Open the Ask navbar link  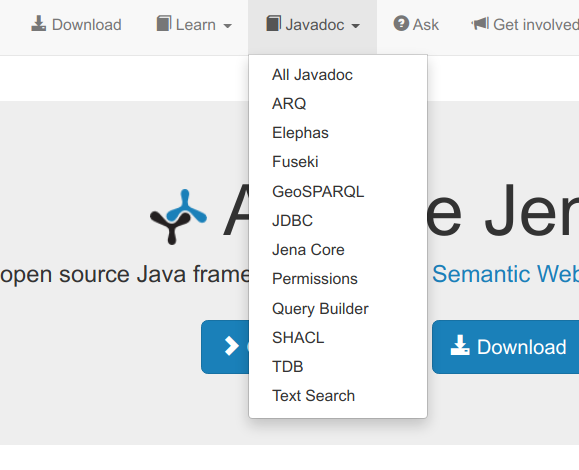point(416,24)
